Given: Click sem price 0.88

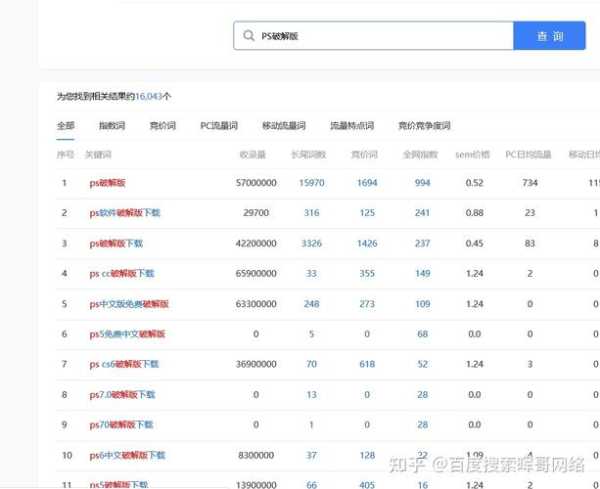Looking at the screenshot, I should click(474, 213).
